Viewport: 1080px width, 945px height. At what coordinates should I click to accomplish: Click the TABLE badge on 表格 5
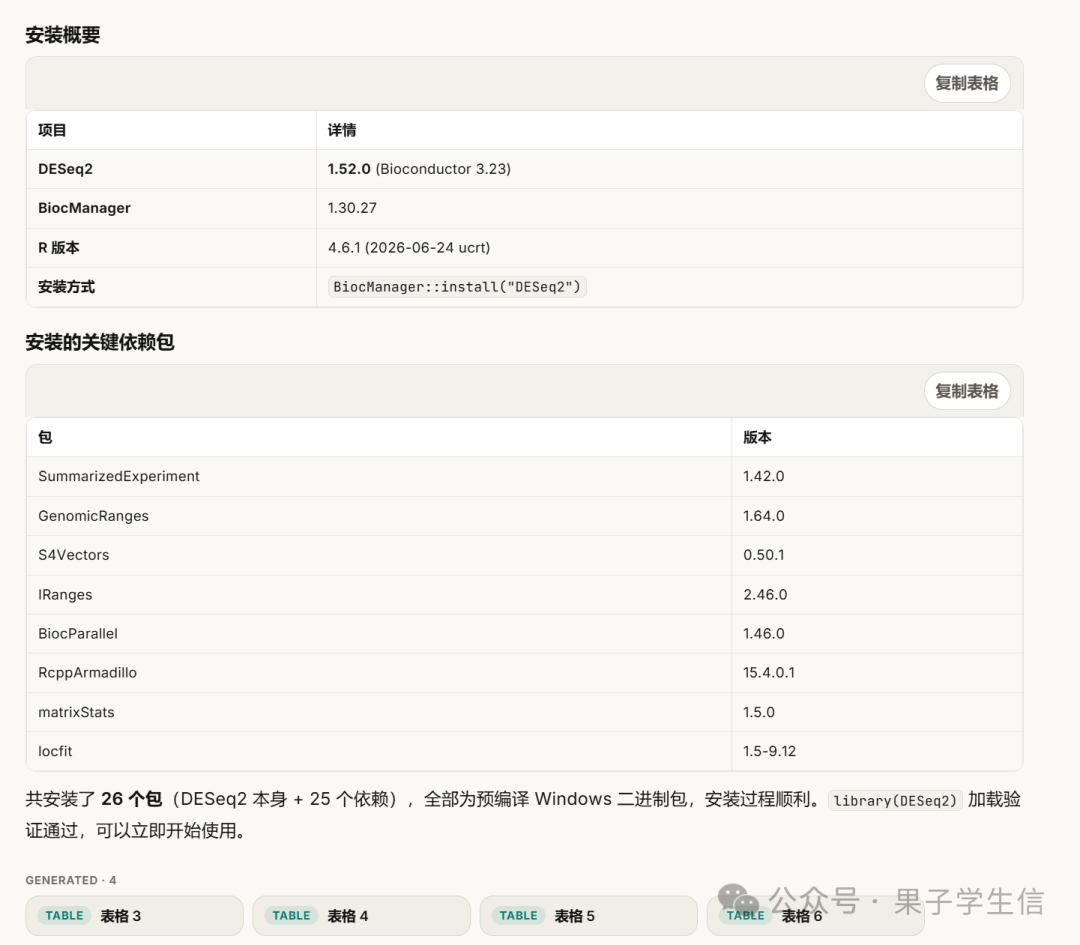pos(518,915)
